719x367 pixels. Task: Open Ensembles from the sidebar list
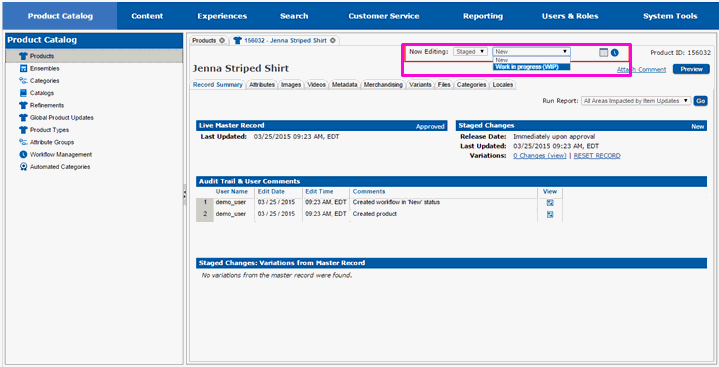(x=44, y=68)
